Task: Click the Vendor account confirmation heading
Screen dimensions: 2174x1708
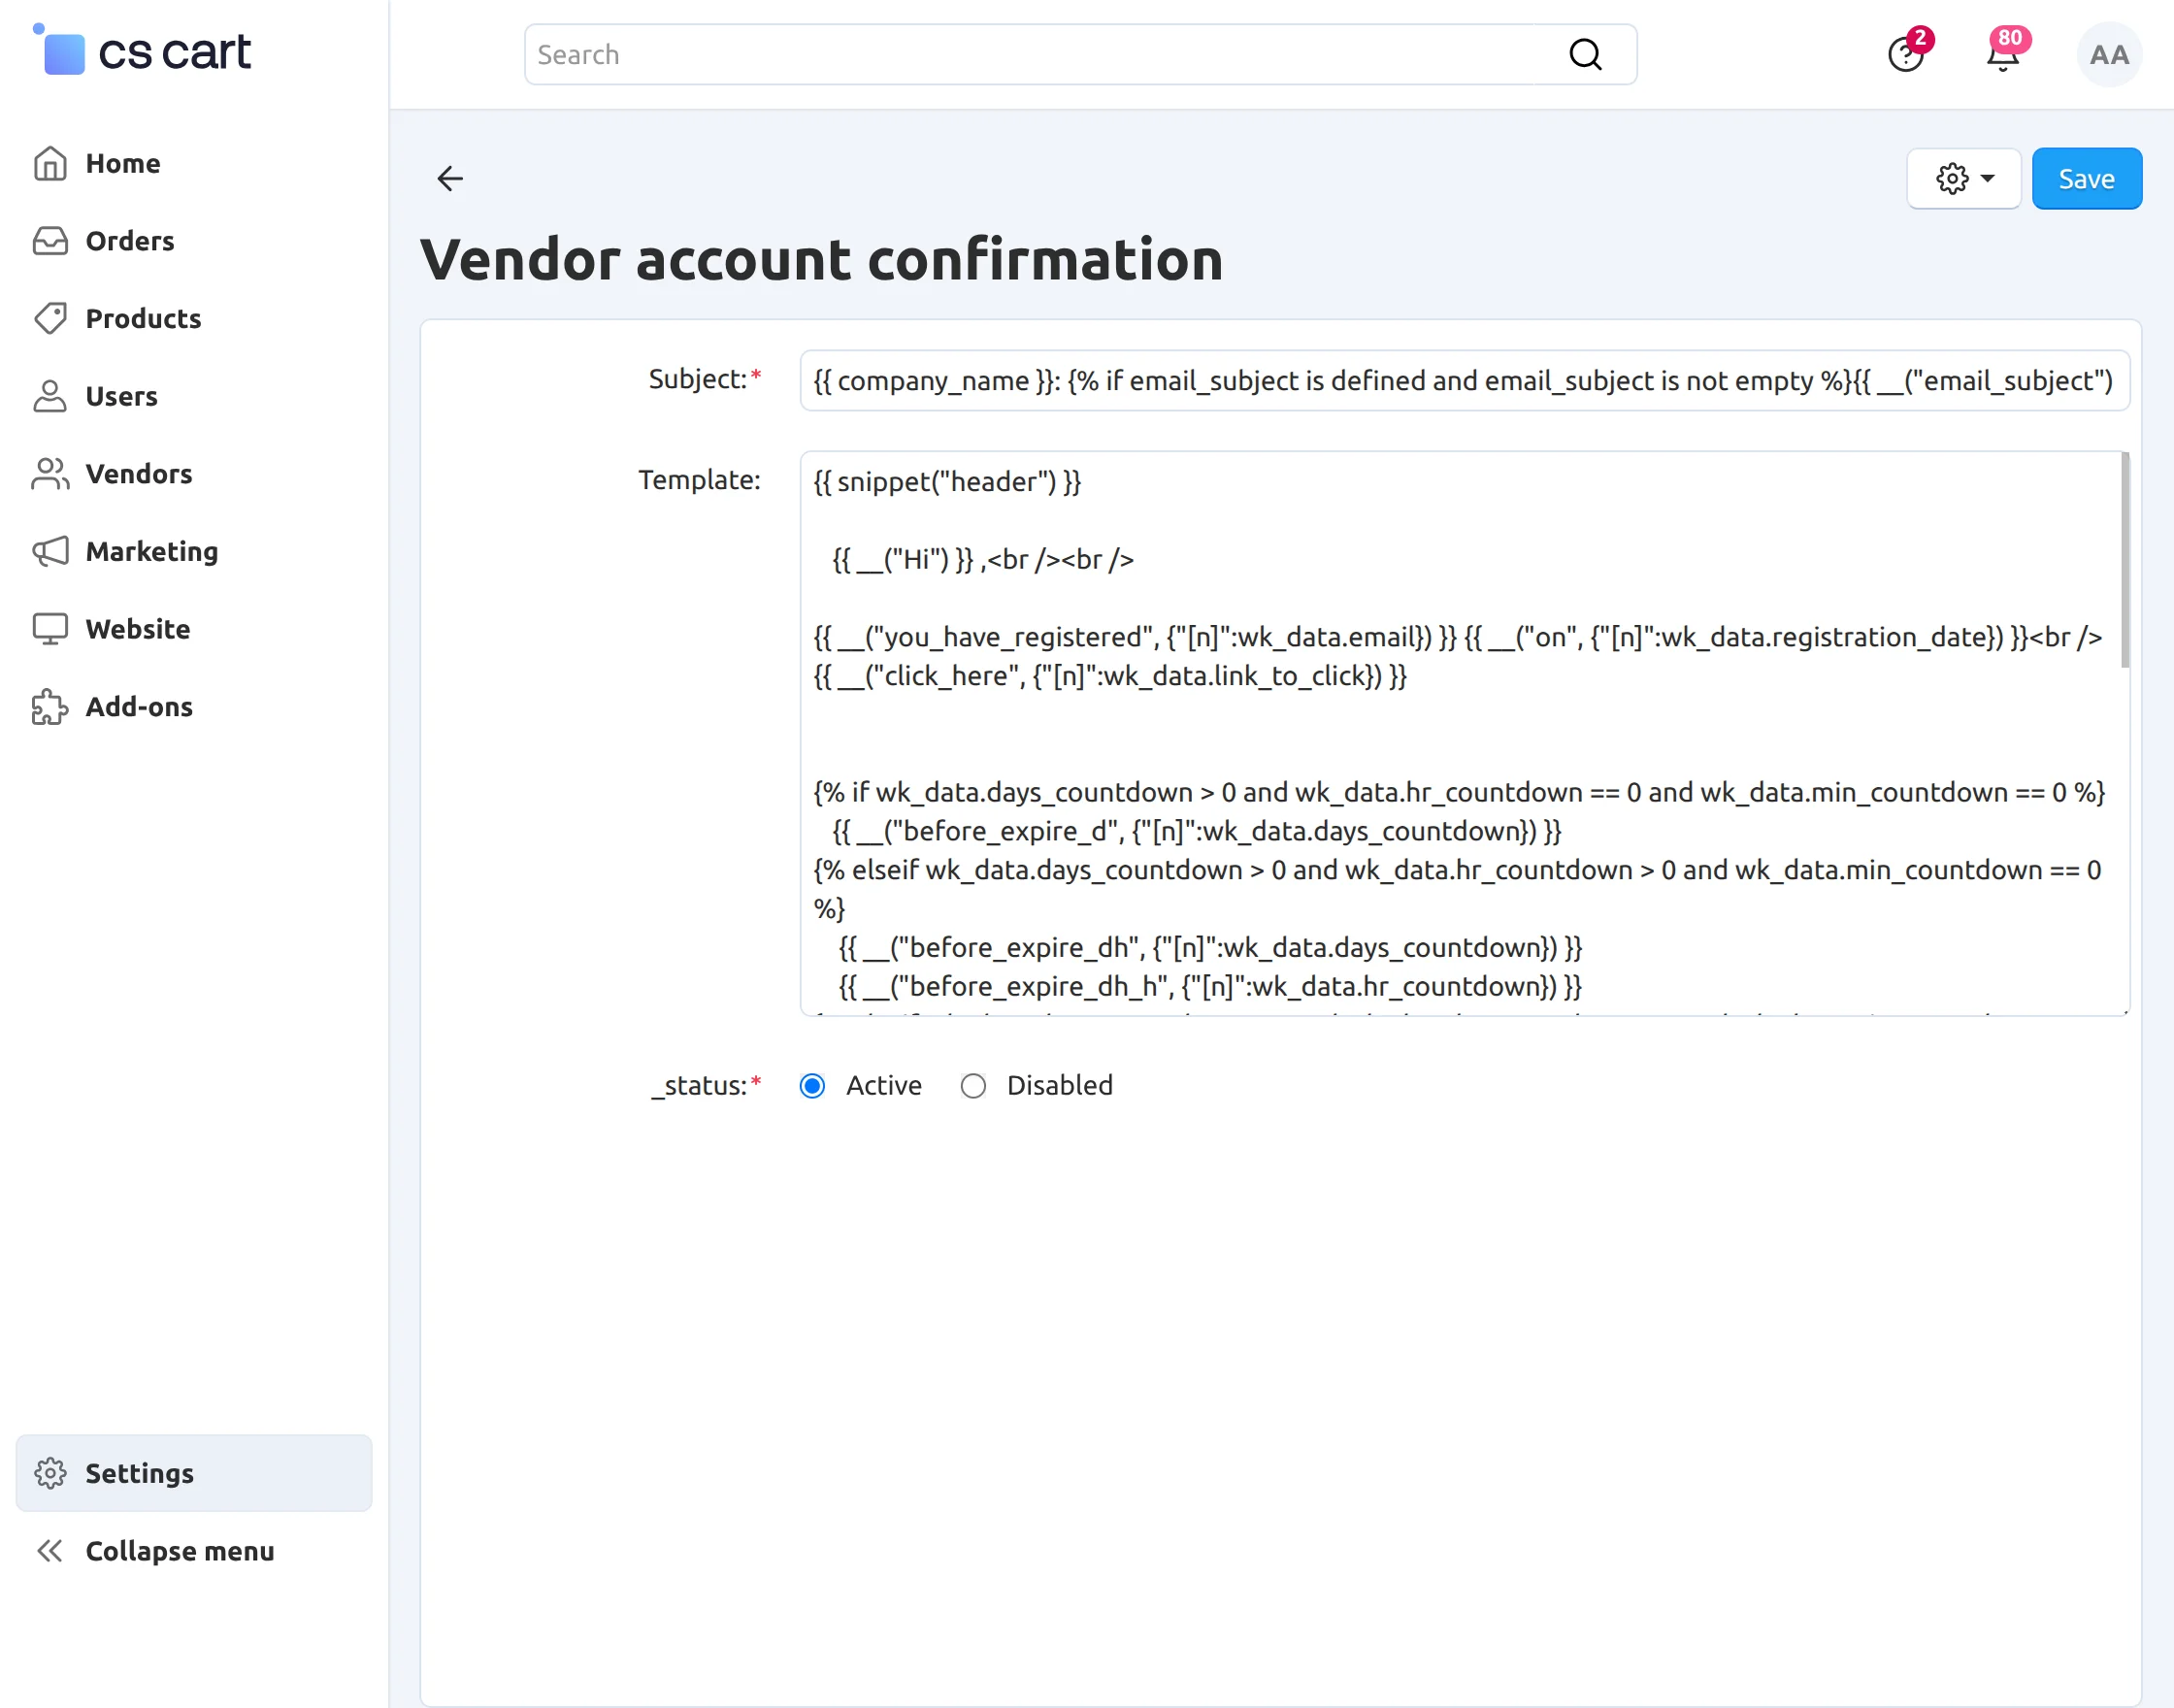Action: 821,260
